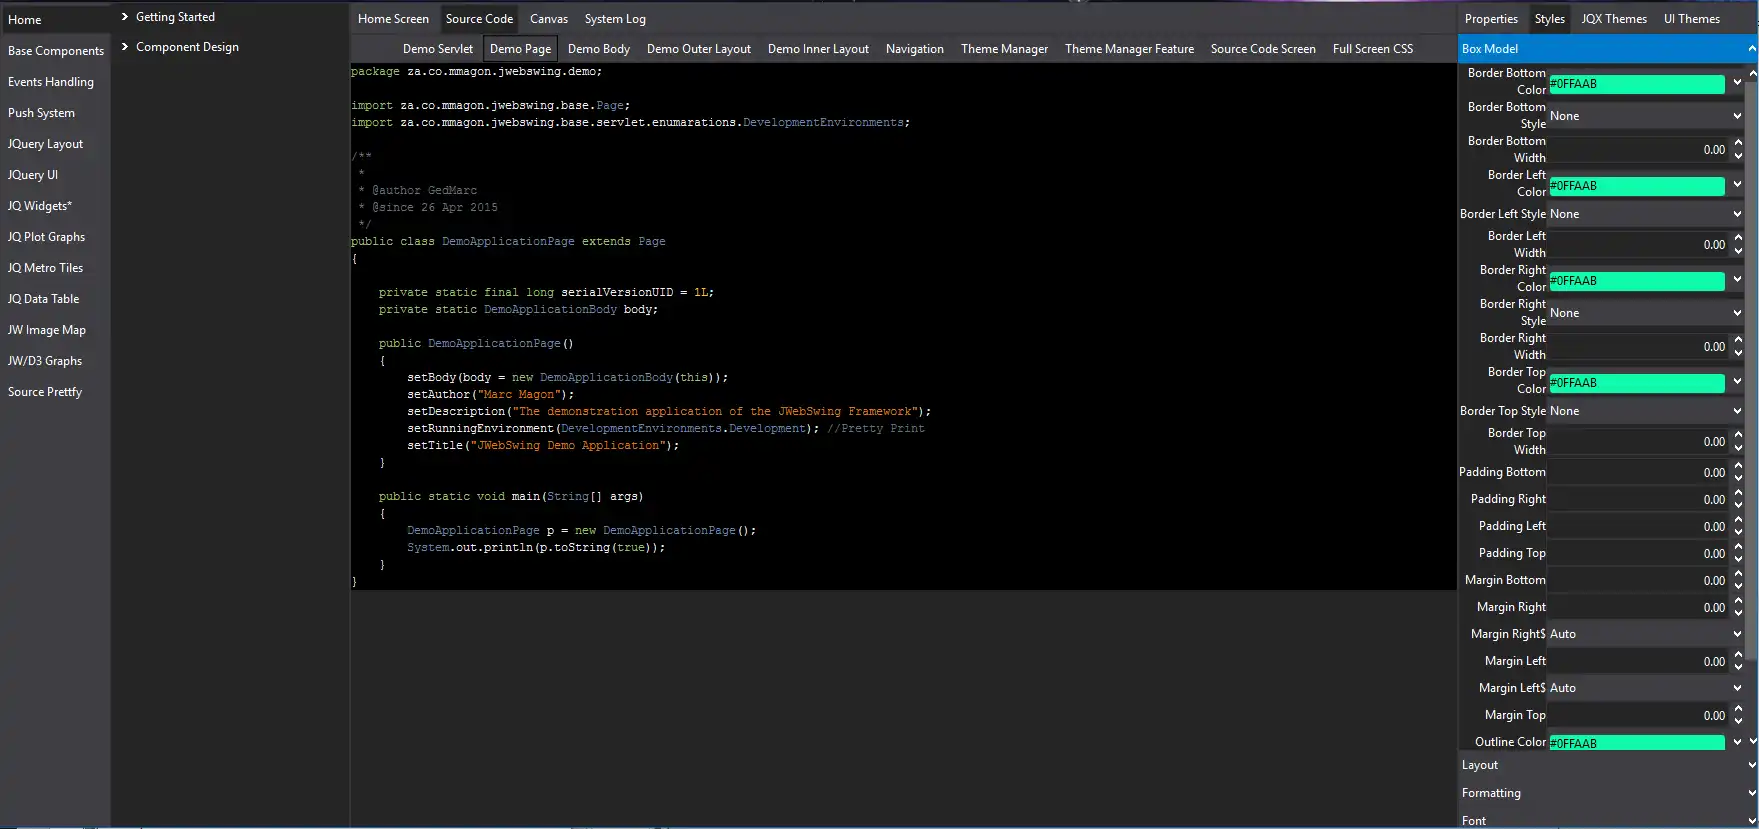Viewport: 1759px width, 829px height.
Task: Collapse the Box Model section chevron
Action: [x=1751, y=49]
